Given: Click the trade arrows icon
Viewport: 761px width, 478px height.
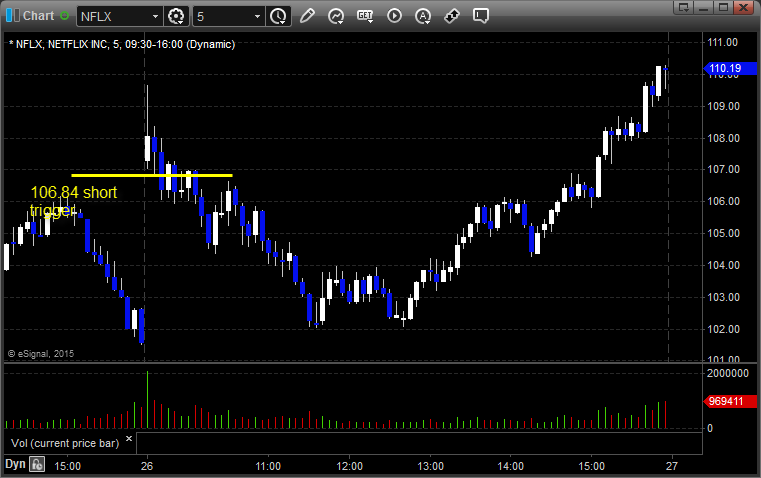Looking at the screenshot, I should click(x=452, y=16).
